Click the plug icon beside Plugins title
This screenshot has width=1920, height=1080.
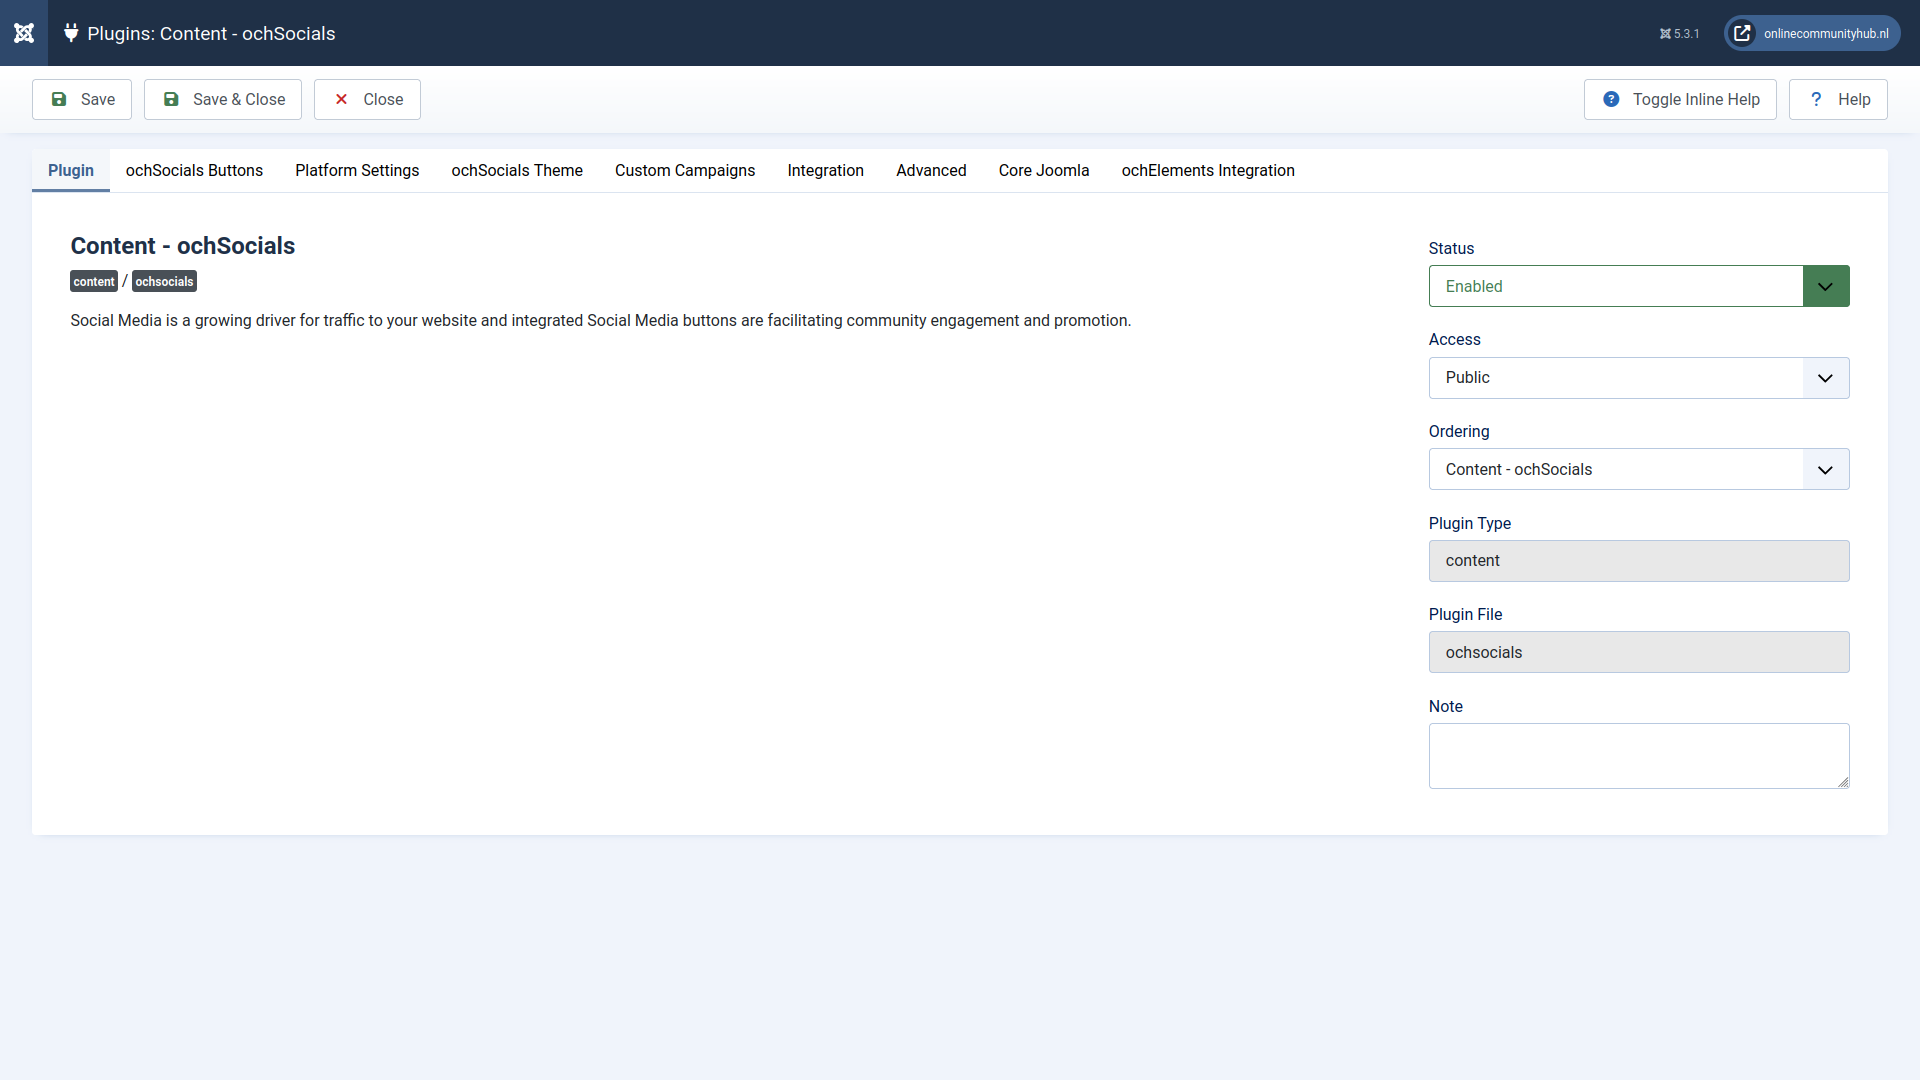(71, 33)
